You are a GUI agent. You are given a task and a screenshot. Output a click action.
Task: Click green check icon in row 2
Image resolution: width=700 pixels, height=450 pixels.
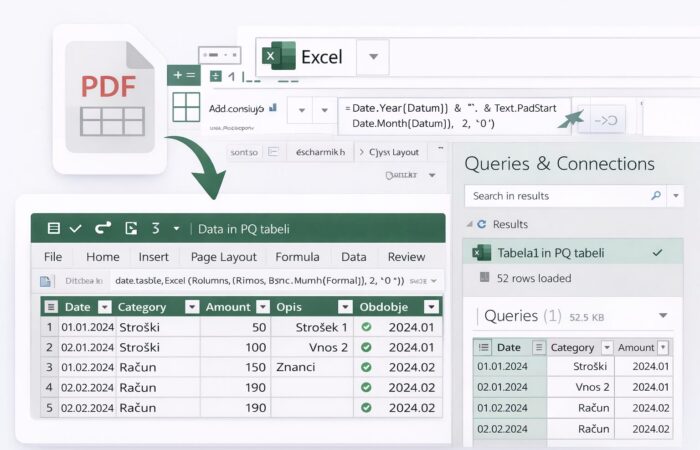click(367, 347)
